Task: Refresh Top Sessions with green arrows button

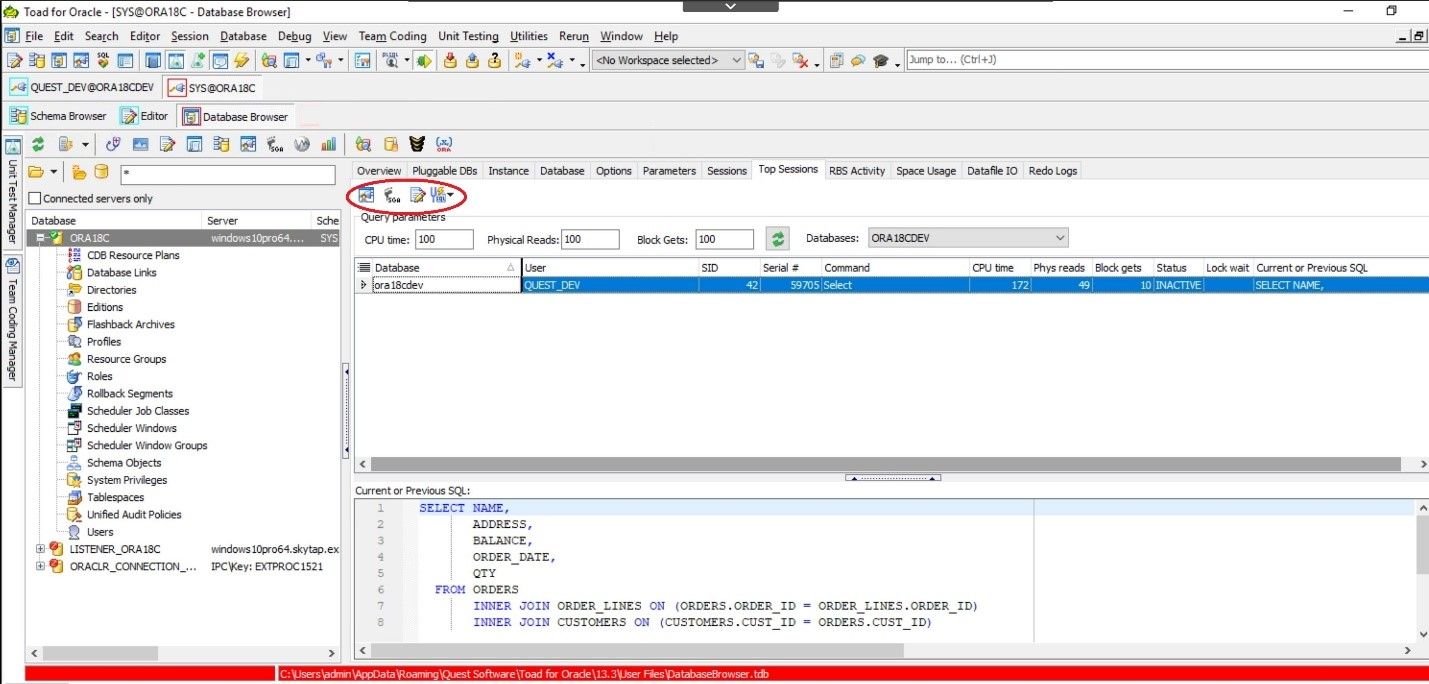Action: (778, 239)
